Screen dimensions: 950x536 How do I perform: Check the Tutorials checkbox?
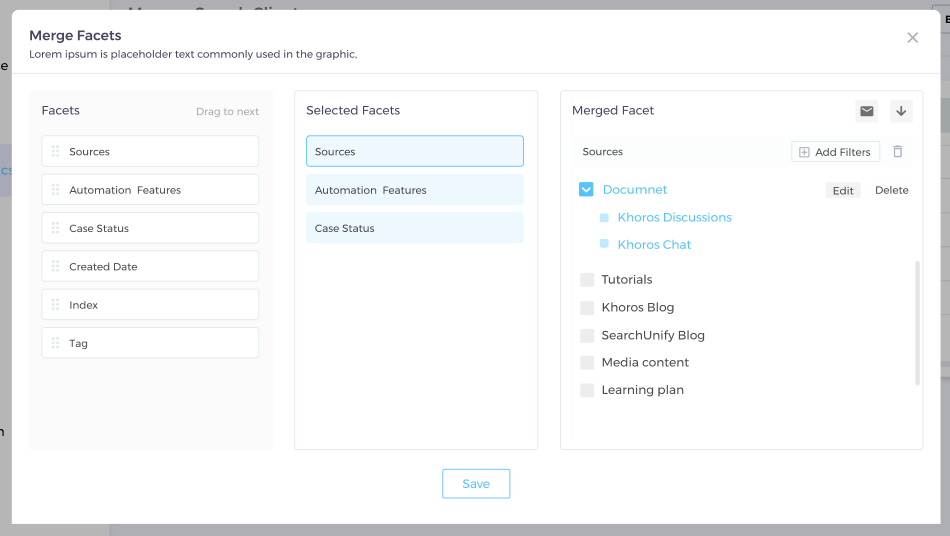coord(587,280)
